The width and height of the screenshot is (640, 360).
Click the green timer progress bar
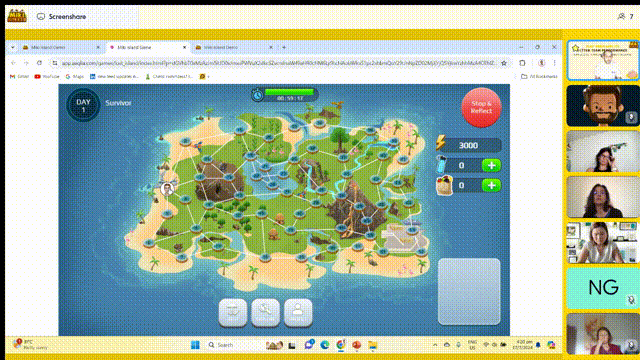pyautogui.click(x=289, y=92)
